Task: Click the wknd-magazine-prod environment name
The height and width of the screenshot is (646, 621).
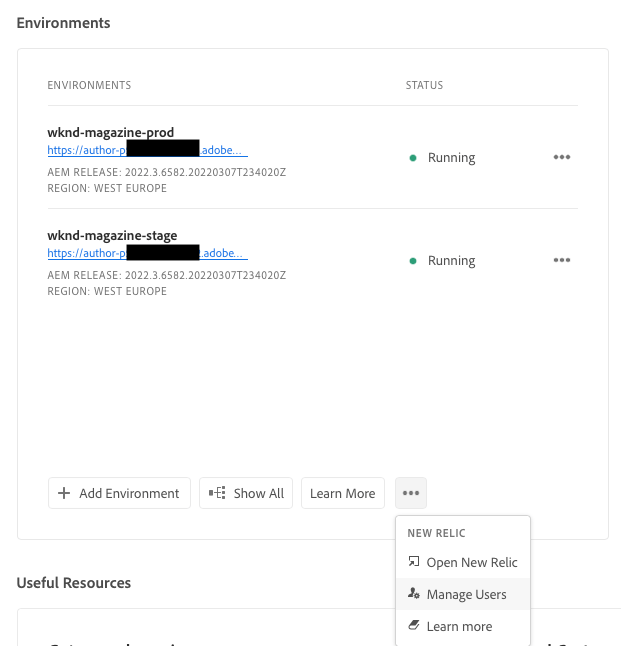Action: (x=110, y=133)
